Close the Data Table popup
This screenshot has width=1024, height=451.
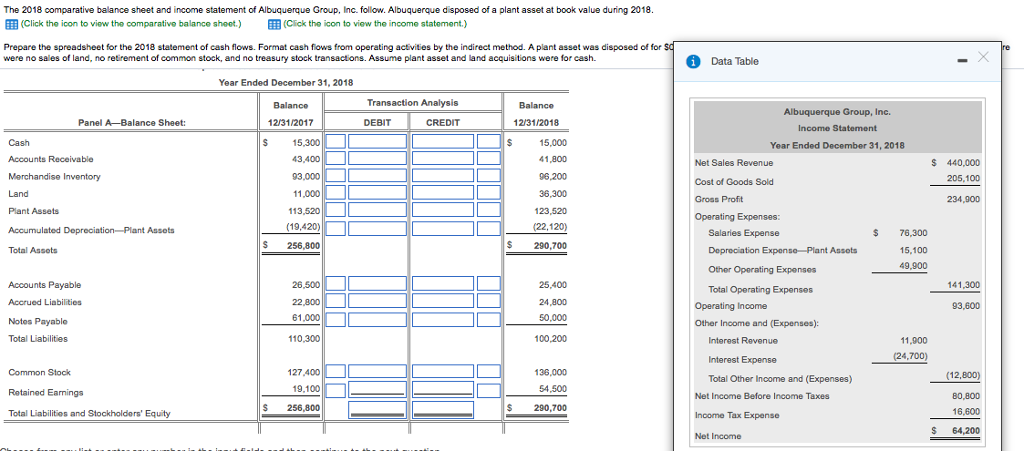click(983, 57)
